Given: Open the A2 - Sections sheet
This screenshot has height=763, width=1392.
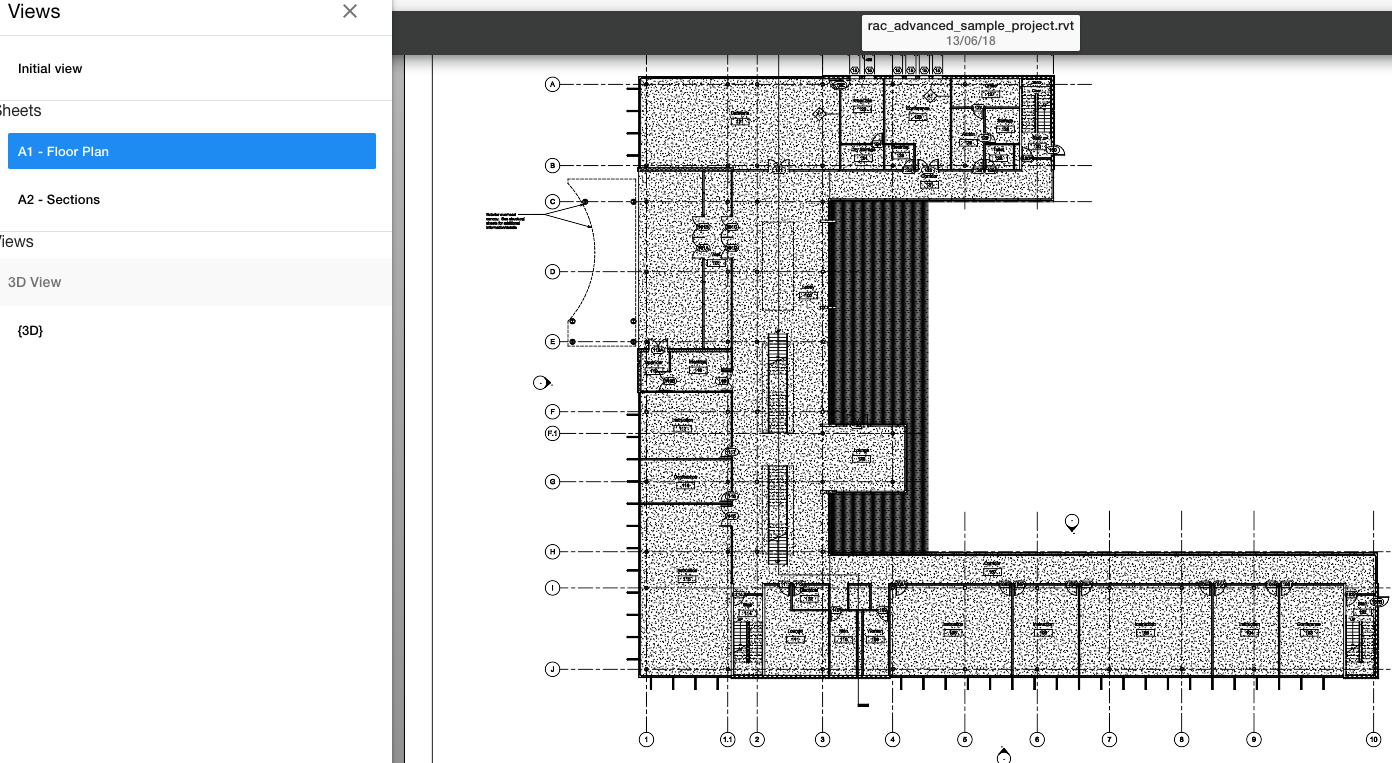Looking at the screenshot, I should (x=59, y=200).
